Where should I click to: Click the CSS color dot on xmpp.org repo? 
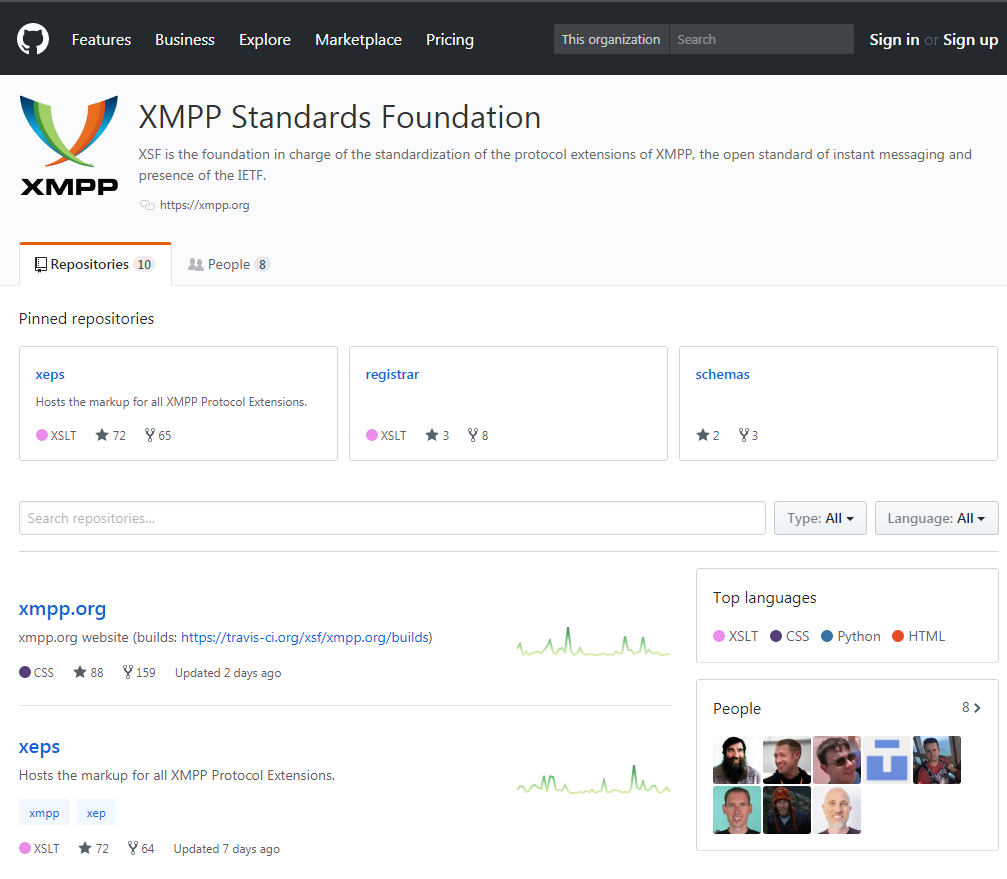coord(25,672)
